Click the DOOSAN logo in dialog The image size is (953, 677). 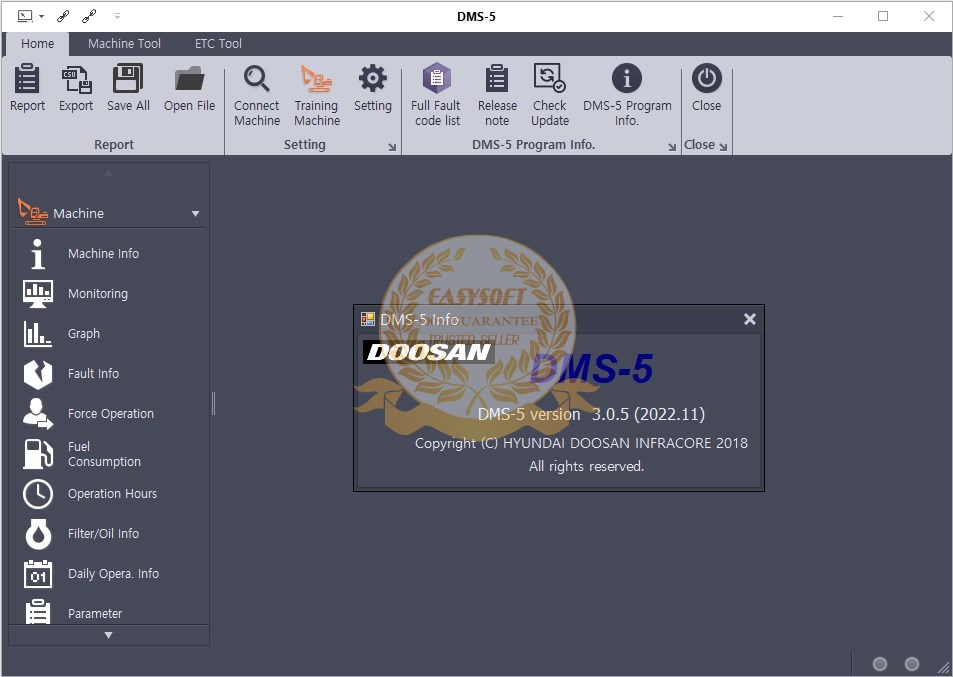[428, 352]
